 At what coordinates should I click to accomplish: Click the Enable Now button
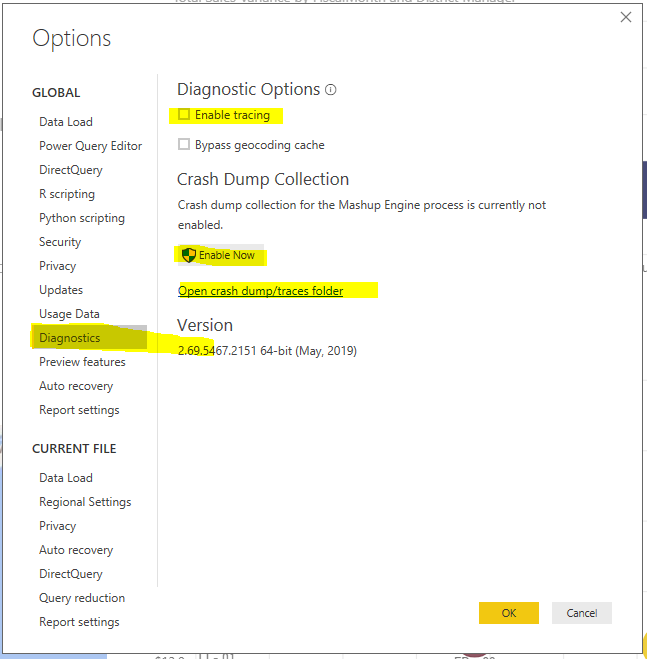(221, 255)
